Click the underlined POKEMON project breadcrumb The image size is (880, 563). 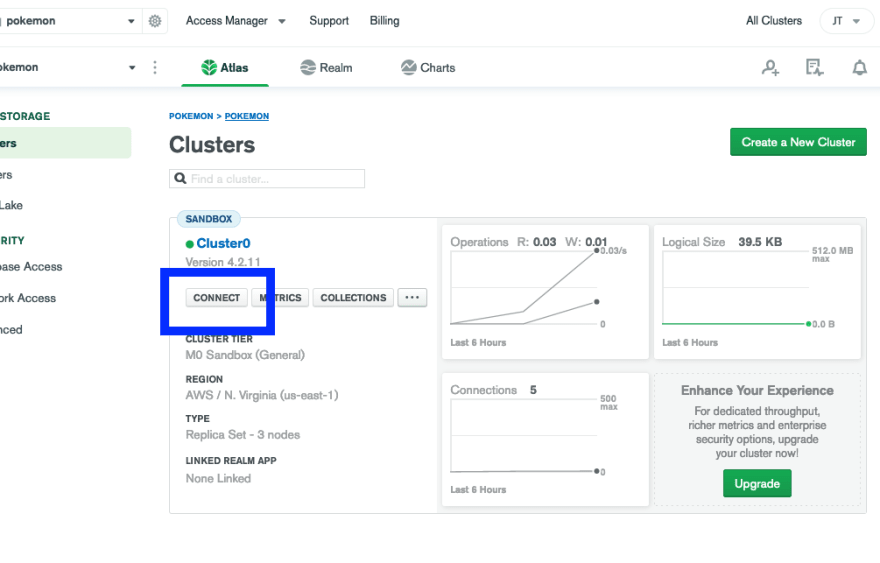pyautogui.click(x=246, y=116)
